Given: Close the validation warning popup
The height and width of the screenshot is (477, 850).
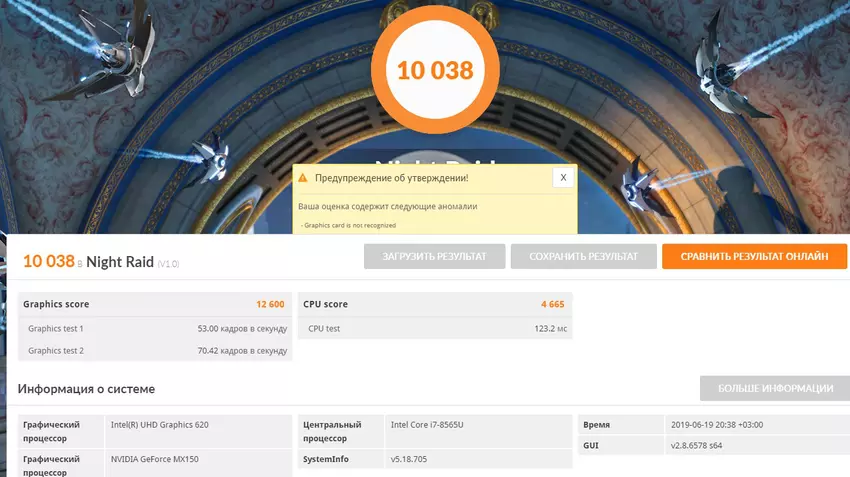Looking at the screenshot, I should [x=563, y=177].
